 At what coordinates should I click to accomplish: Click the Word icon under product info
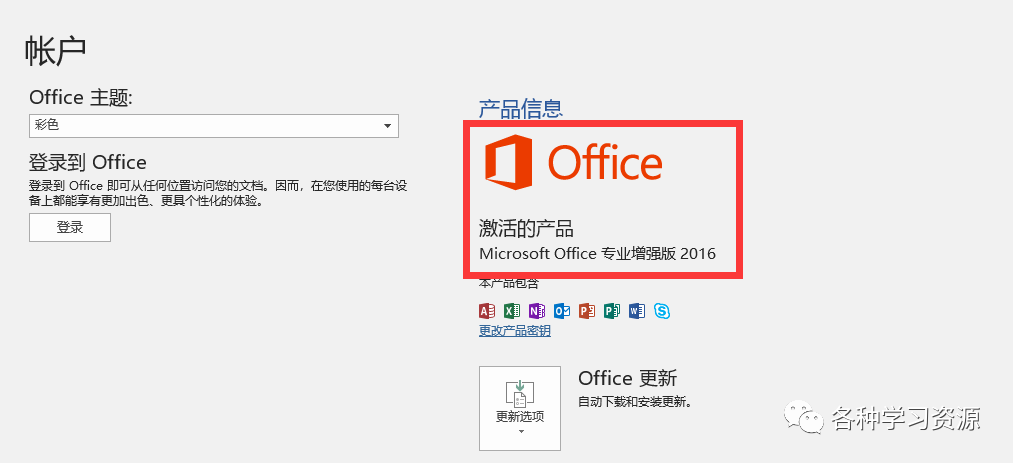[x=637, y=311]
